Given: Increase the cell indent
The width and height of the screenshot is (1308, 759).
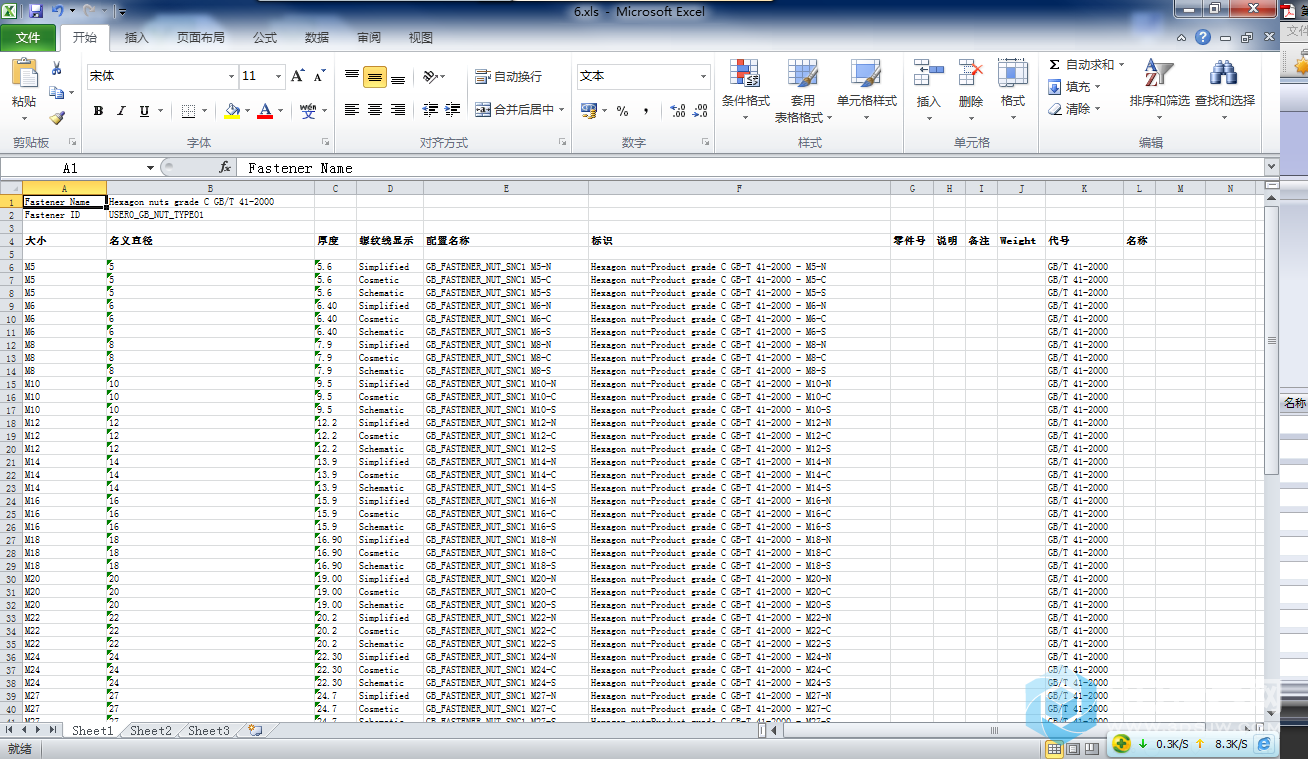Looking at the screenshot, I should 453,110.
